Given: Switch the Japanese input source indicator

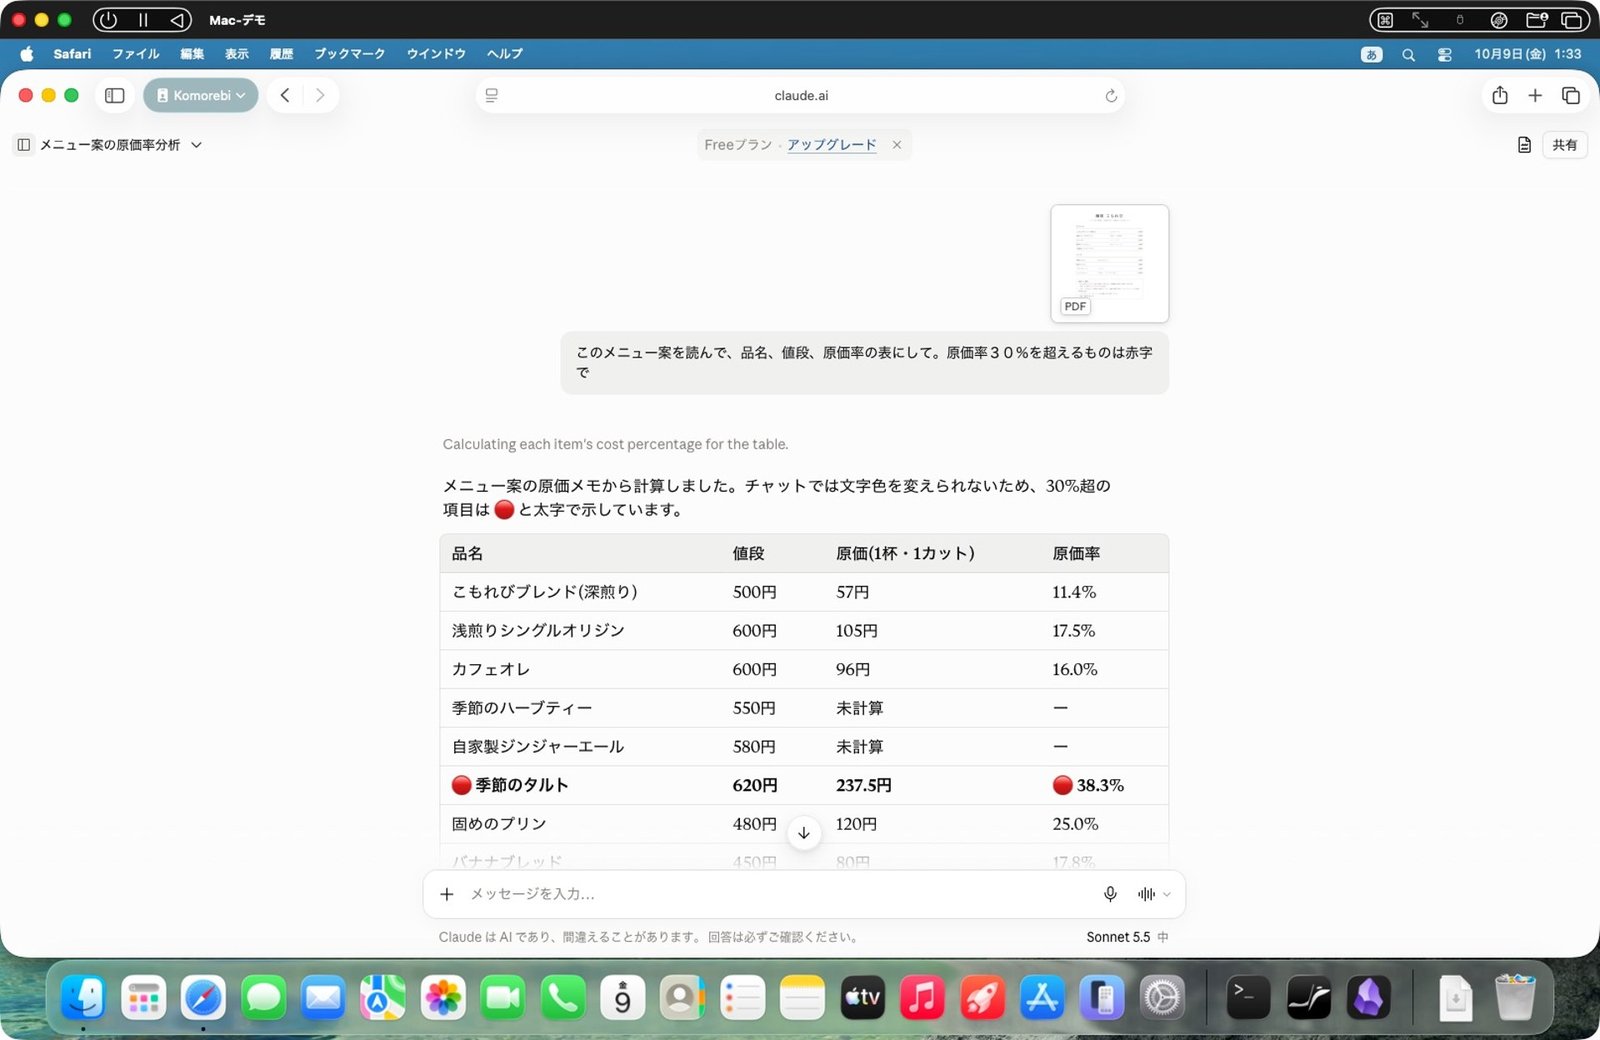Looking at the screenshot, I should pyautogui.click(x=1372, y=55).
